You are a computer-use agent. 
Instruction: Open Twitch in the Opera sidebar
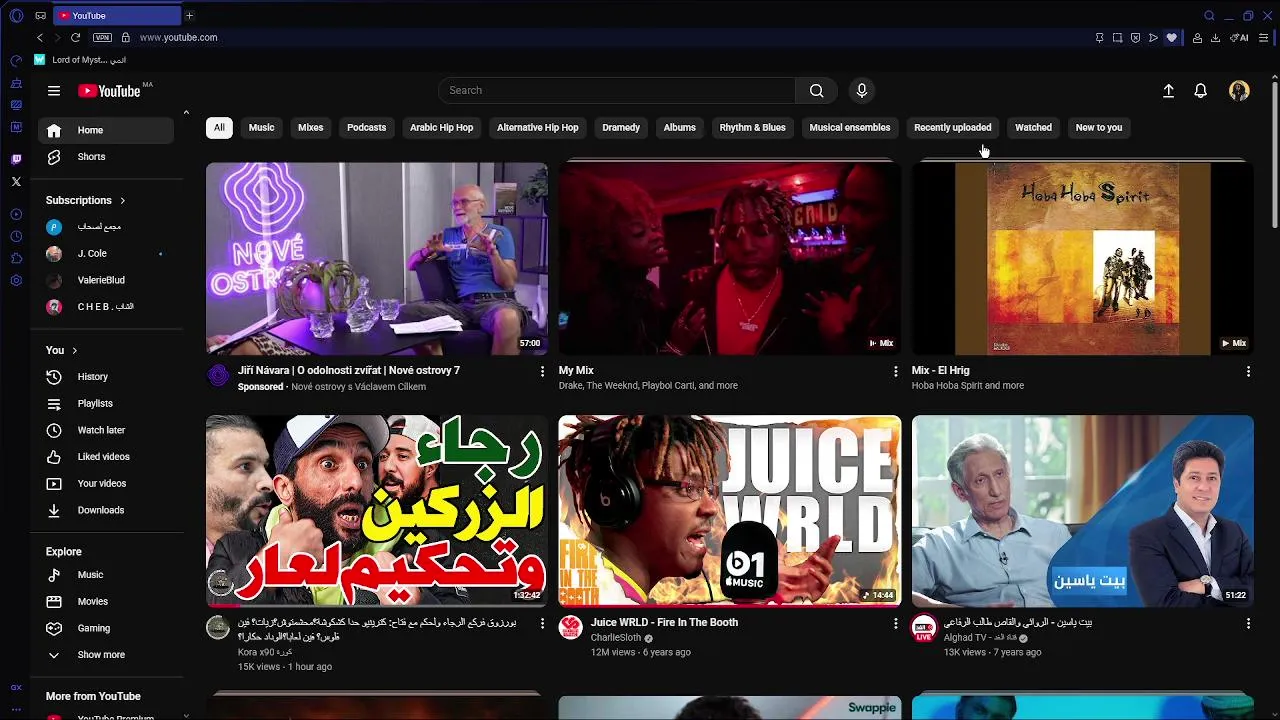pyautogui.click(x=16, y=159)
